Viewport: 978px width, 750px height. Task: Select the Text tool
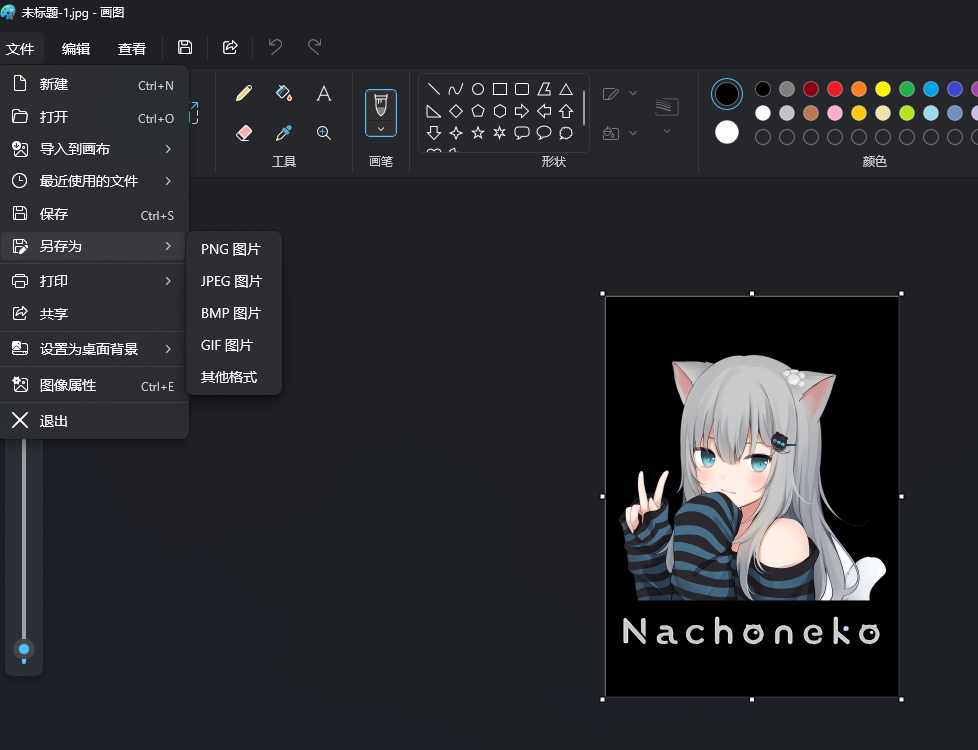click(324, 94)
